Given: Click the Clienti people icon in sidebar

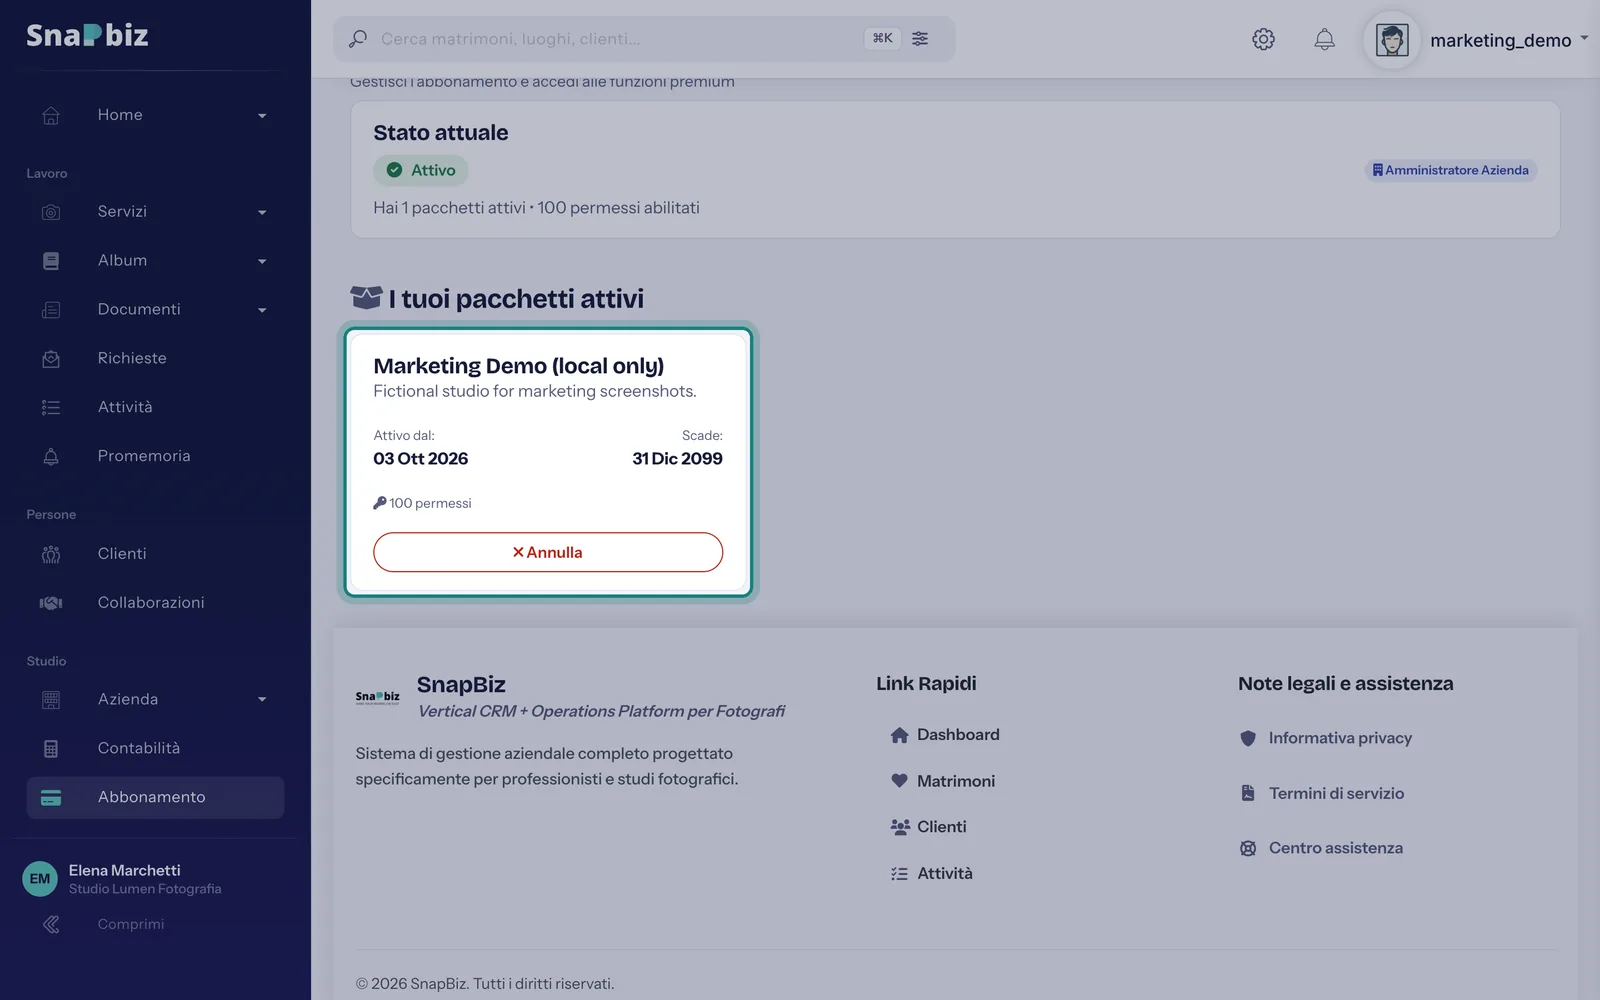Looking at the screenshot, I should (x=51, y=554).
